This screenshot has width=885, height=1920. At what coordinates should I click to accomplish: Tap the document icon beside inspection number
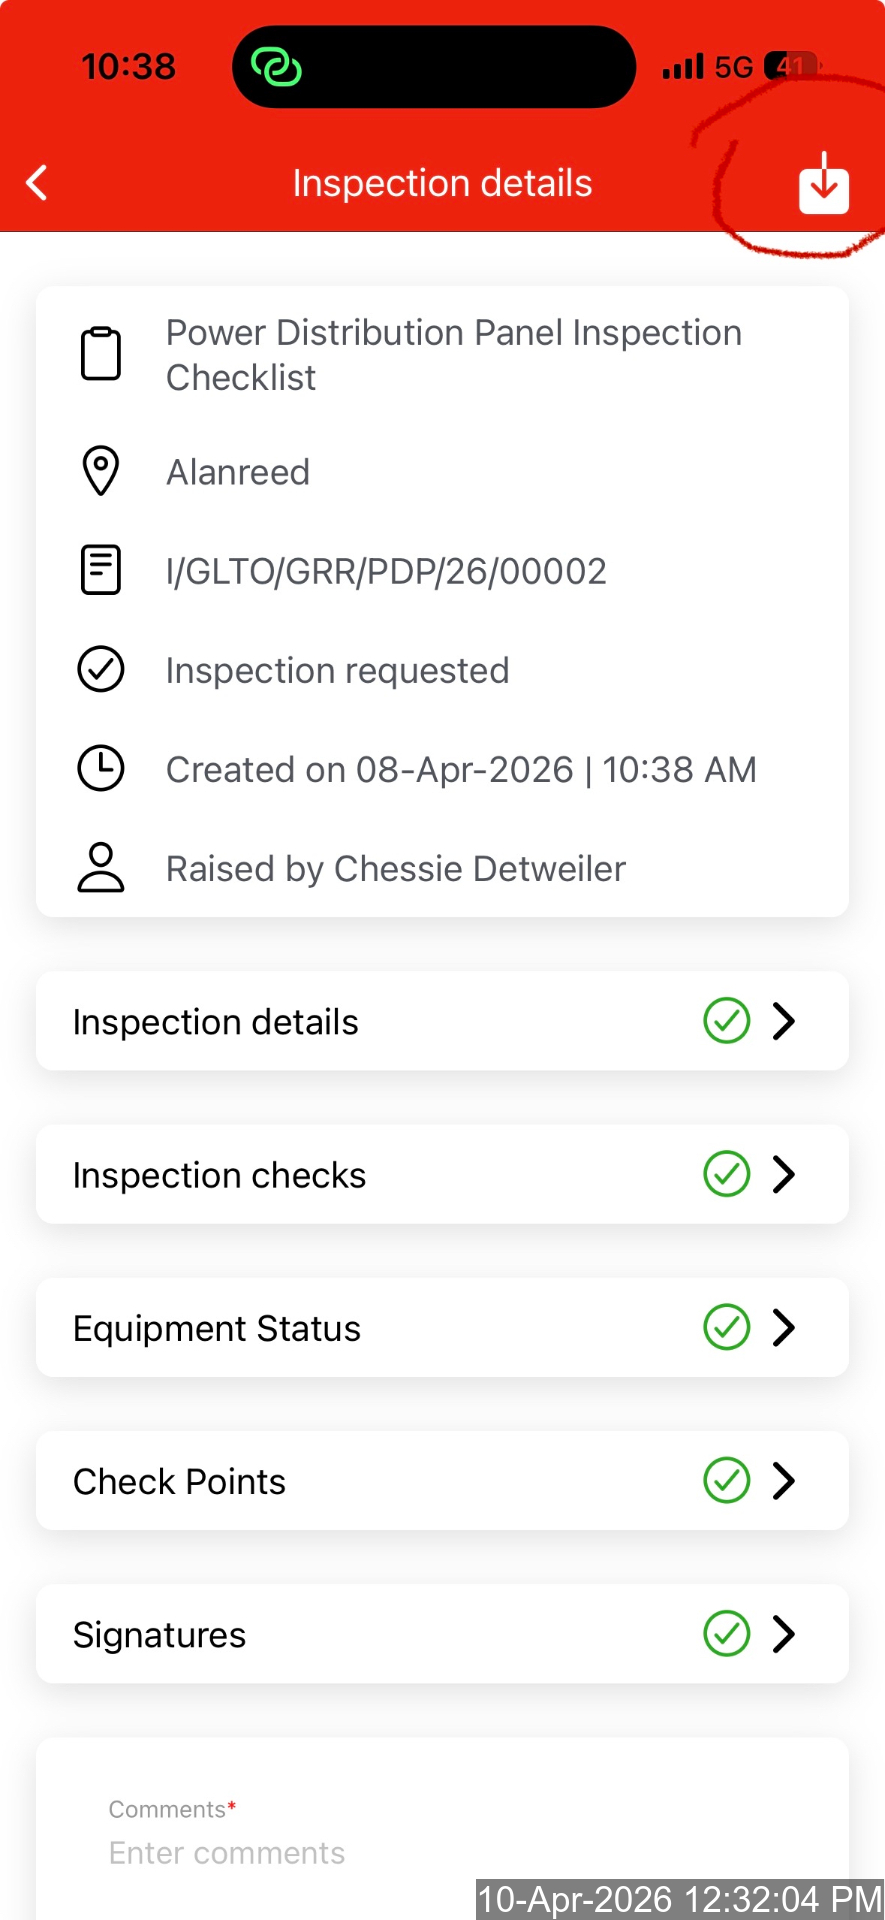(101, 570)
